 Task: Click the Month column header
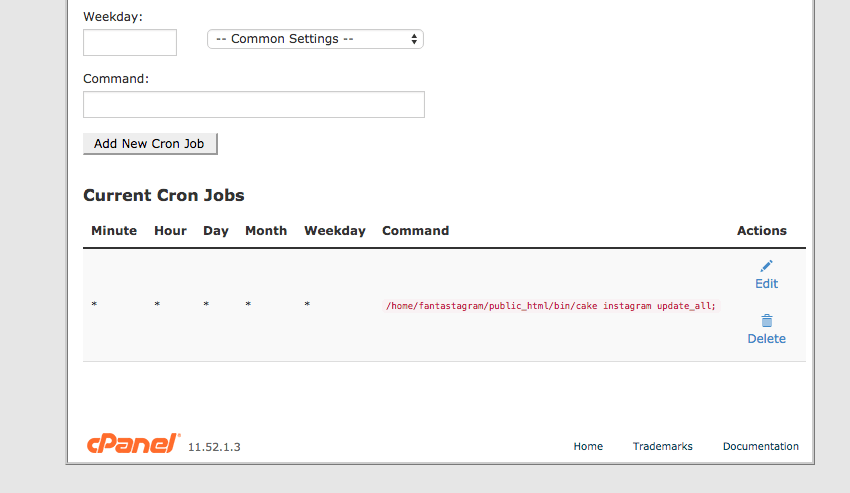266,230
